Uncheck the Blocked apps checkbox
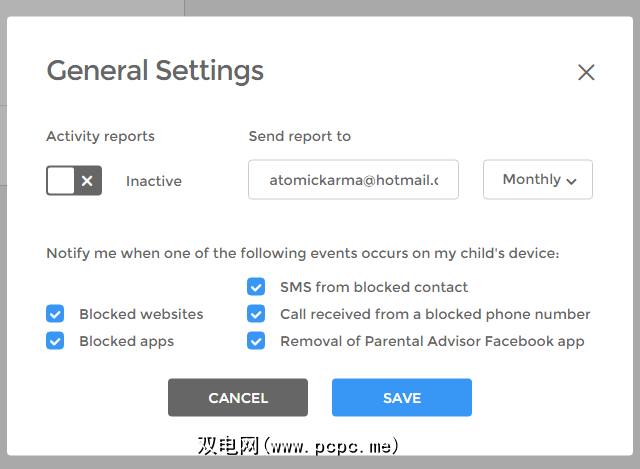Screen dimensions: 640x469 click(x=56, y=341)
